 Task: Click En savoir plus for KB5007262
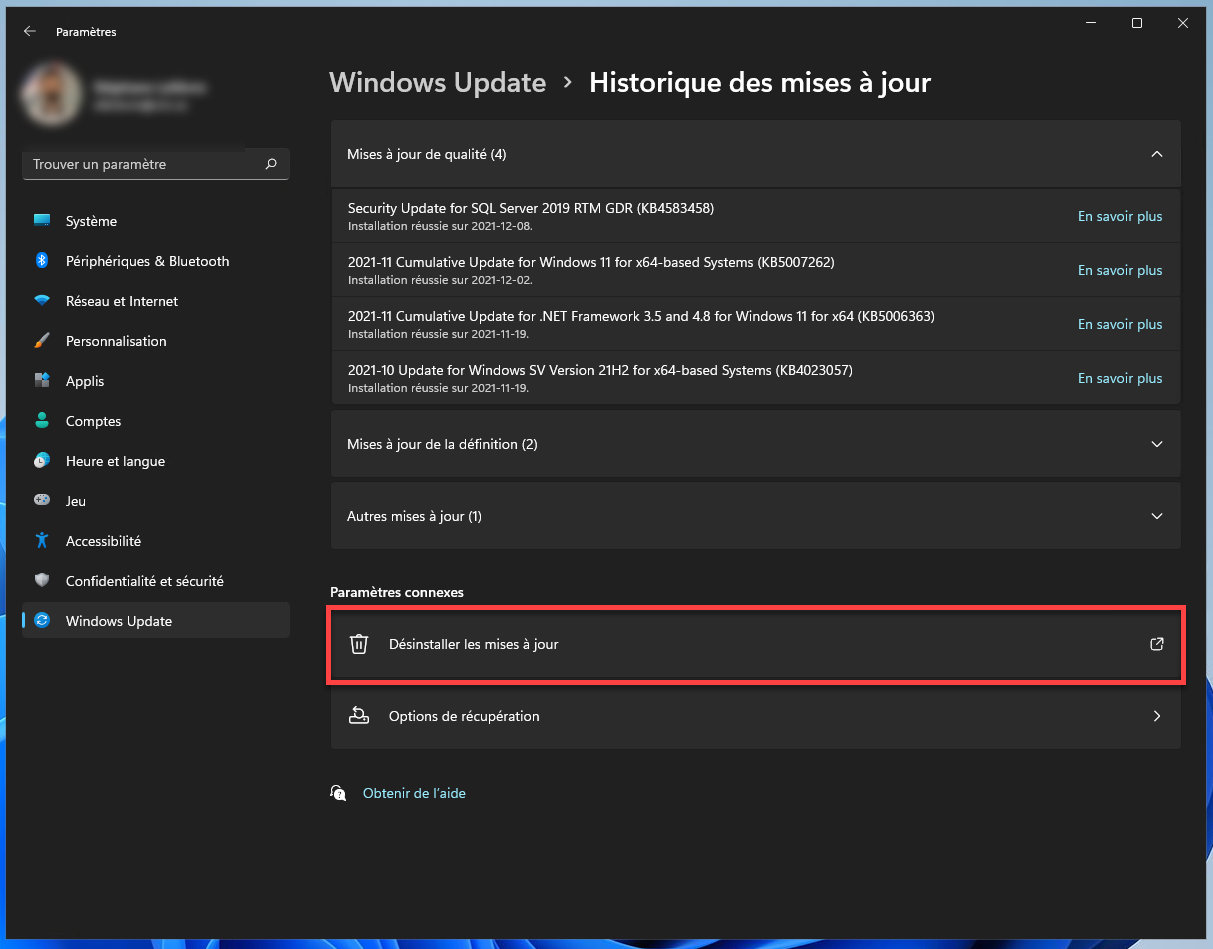pyautogui.click(x=1120, y=270)
